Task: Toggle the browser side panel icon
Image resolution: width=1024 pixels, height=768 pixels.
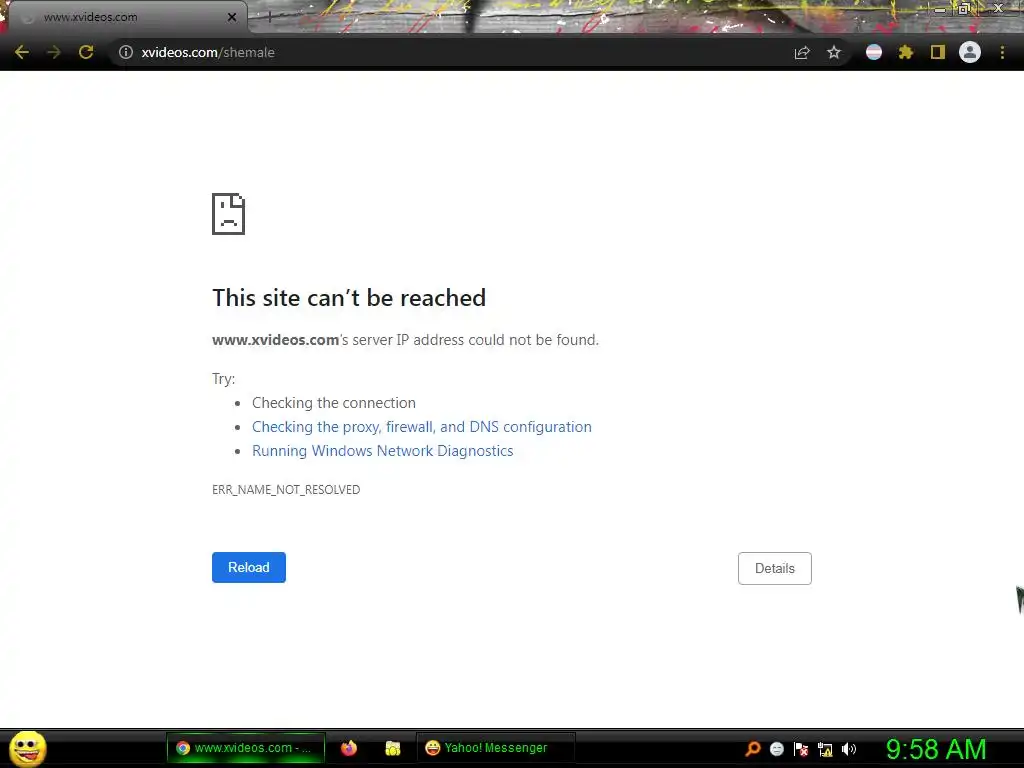Action: [938, 52]
